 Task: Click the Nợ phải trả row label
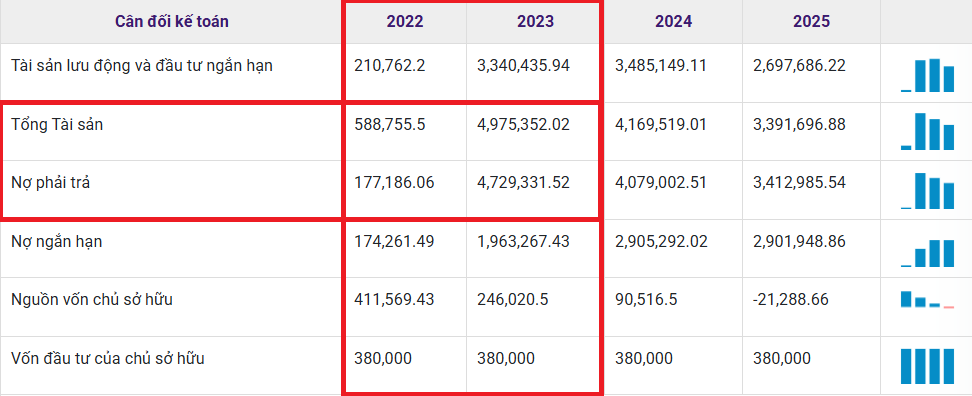[x=50, y=183]
